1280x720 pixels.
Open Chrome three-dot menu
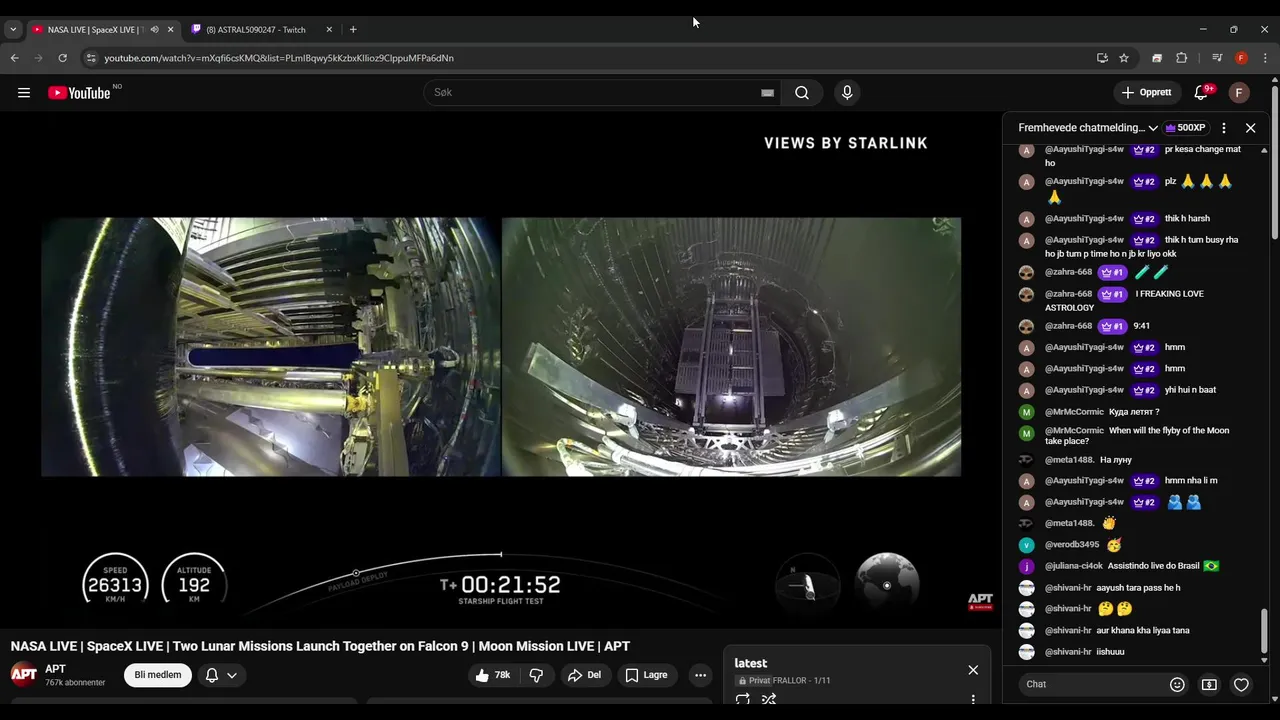pyautogui.click(x=1265, y=58)
